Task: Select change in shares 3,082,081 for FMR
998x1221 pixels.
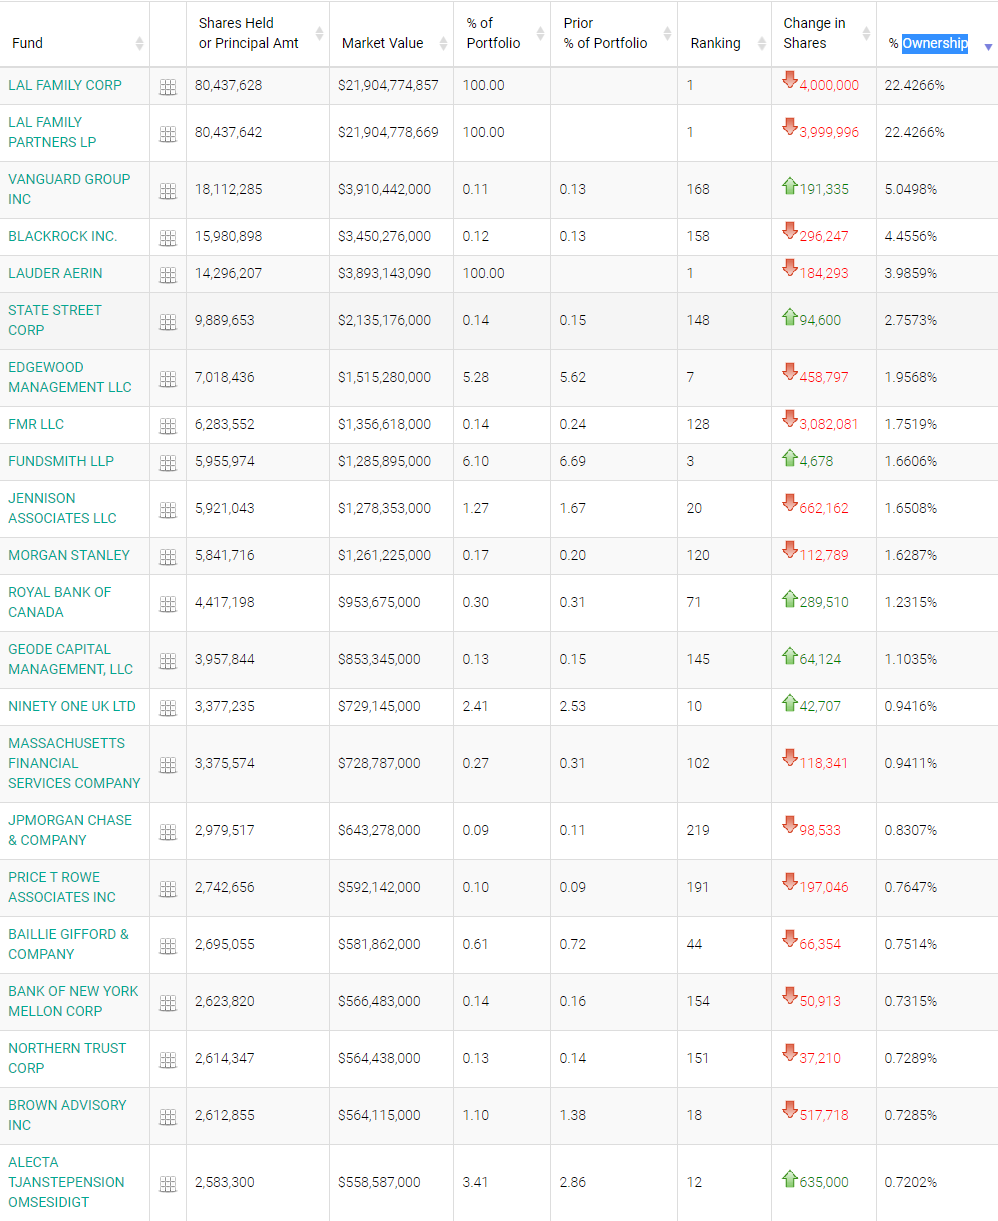Action: tap(829, 424)
